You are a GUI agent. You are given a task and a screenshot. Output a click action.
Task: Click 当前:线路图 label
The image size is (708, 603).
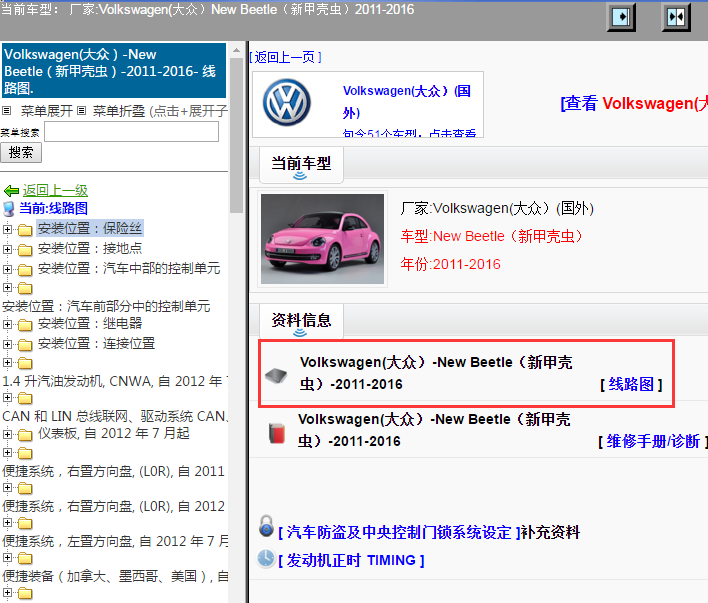53,209
